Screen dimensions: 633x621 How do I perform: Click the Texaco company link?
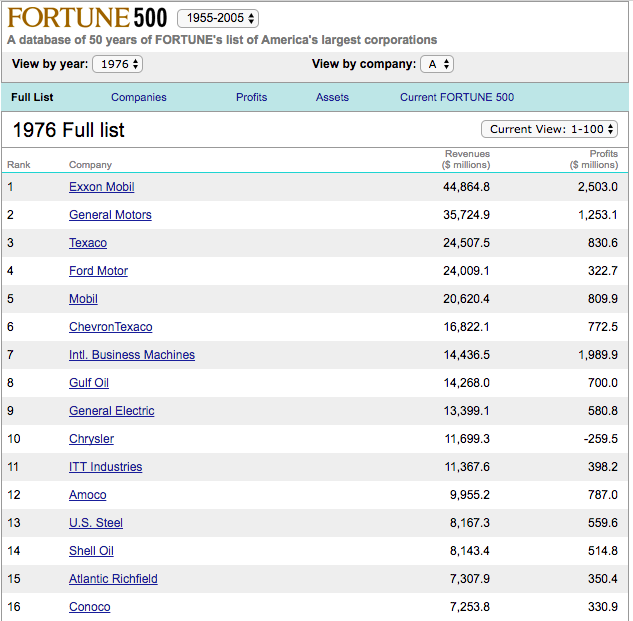[88, 243]
